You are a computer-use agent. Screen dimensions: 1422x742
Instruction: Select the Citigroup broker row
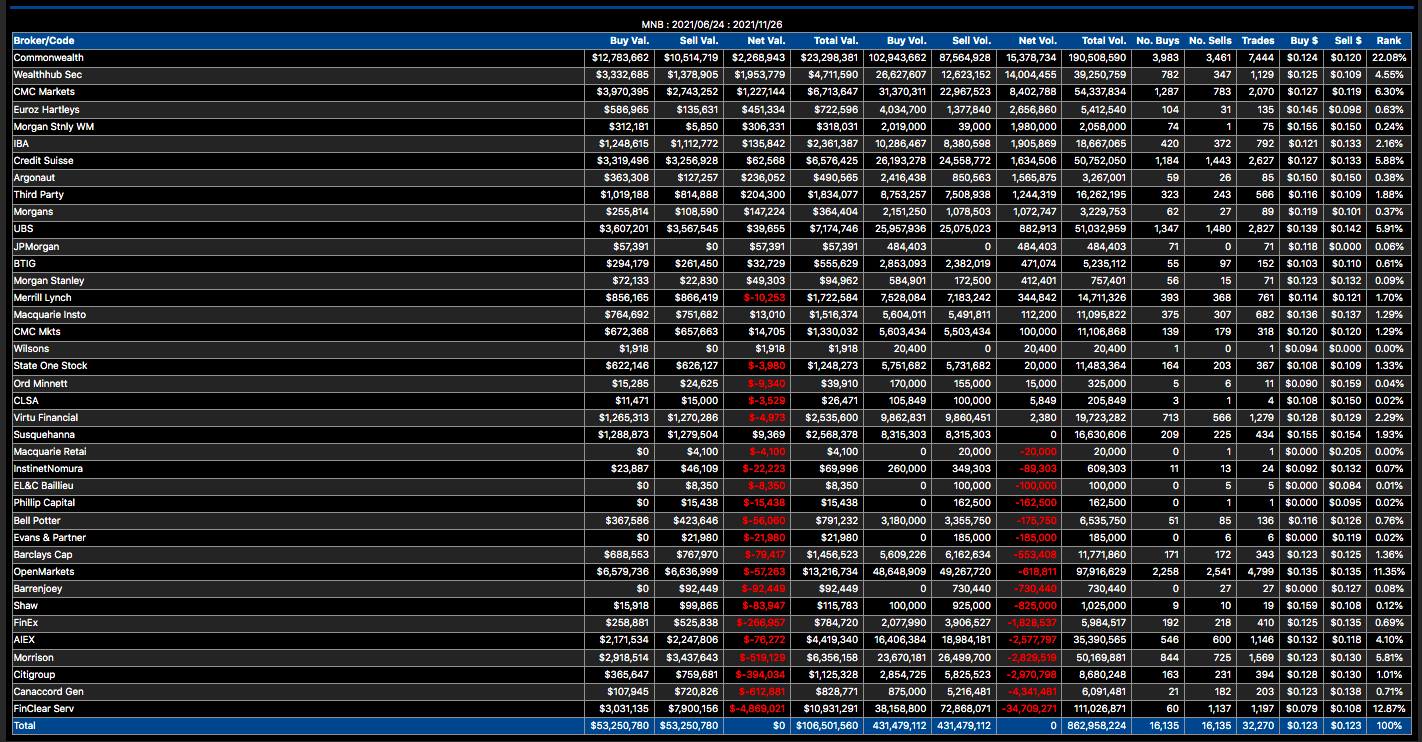coord(711,674)
